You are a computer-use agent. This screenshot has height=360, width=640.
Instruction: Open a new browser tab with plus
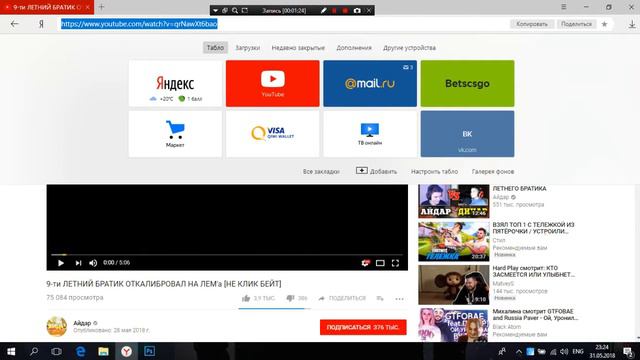click(x=102, y=7)
